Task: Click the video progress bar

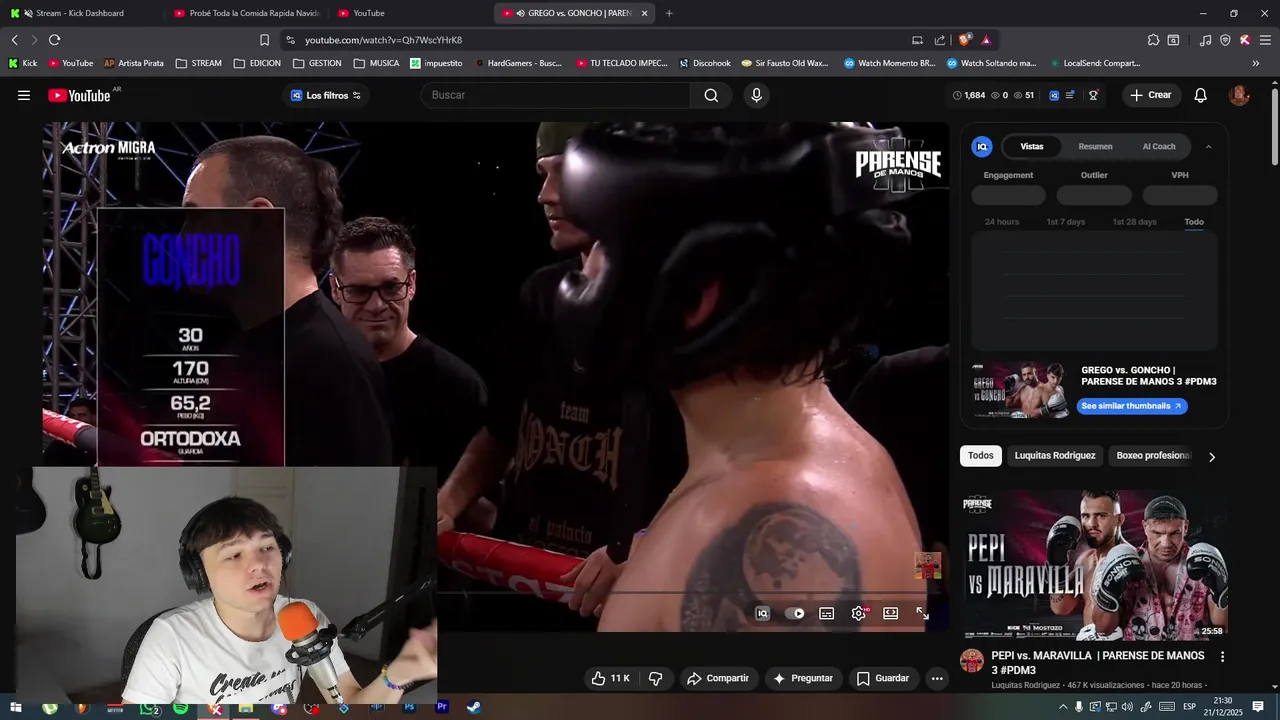Action: 690,594
